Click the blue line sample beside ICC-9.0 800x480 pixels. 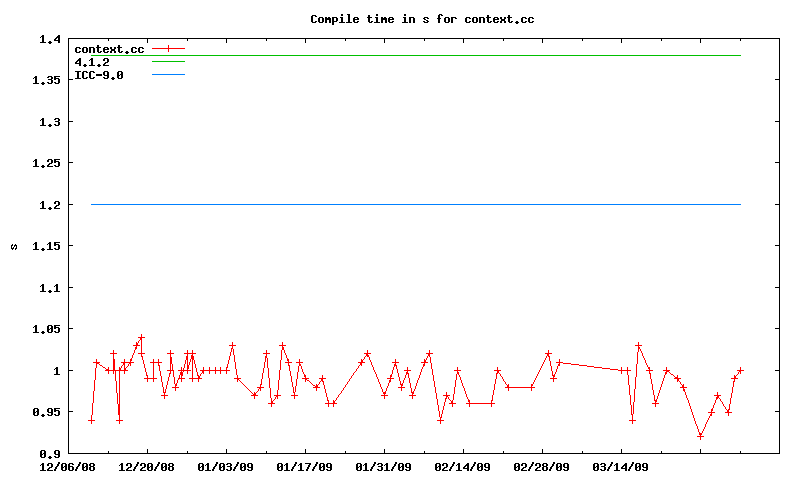point(168,75)
